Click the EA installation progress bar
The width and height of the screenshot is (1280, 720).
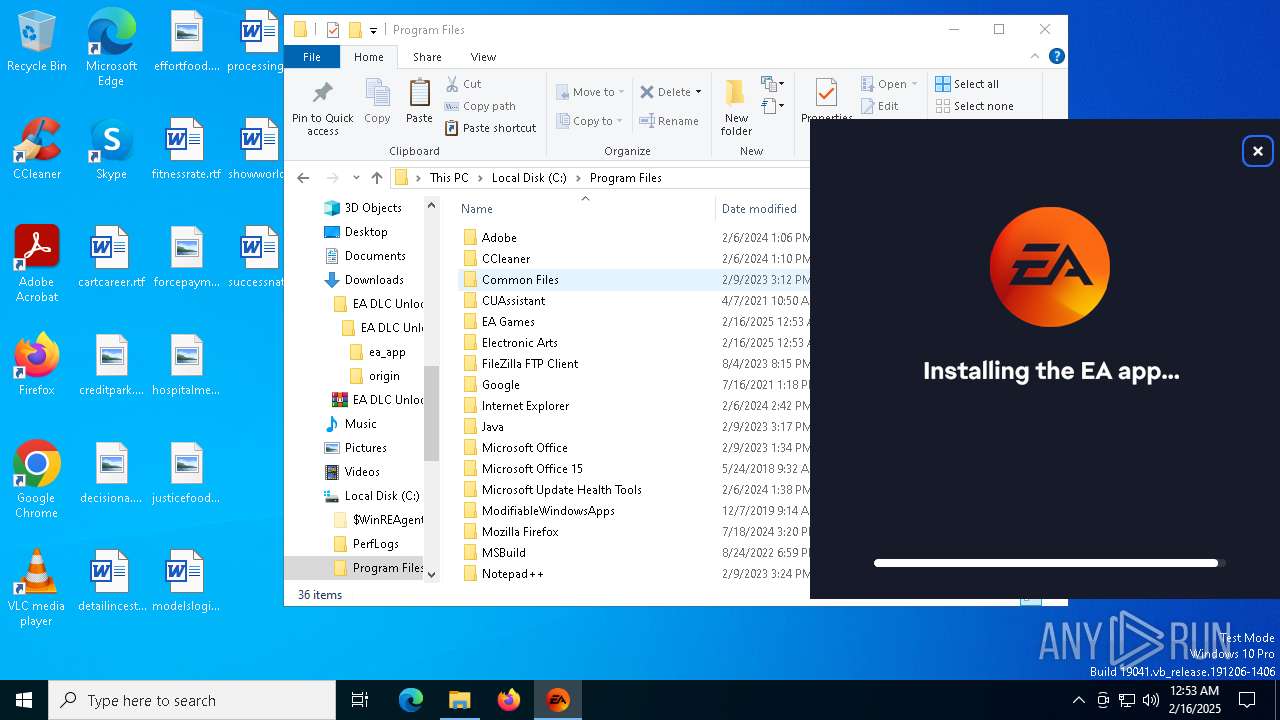[1049, 563]
